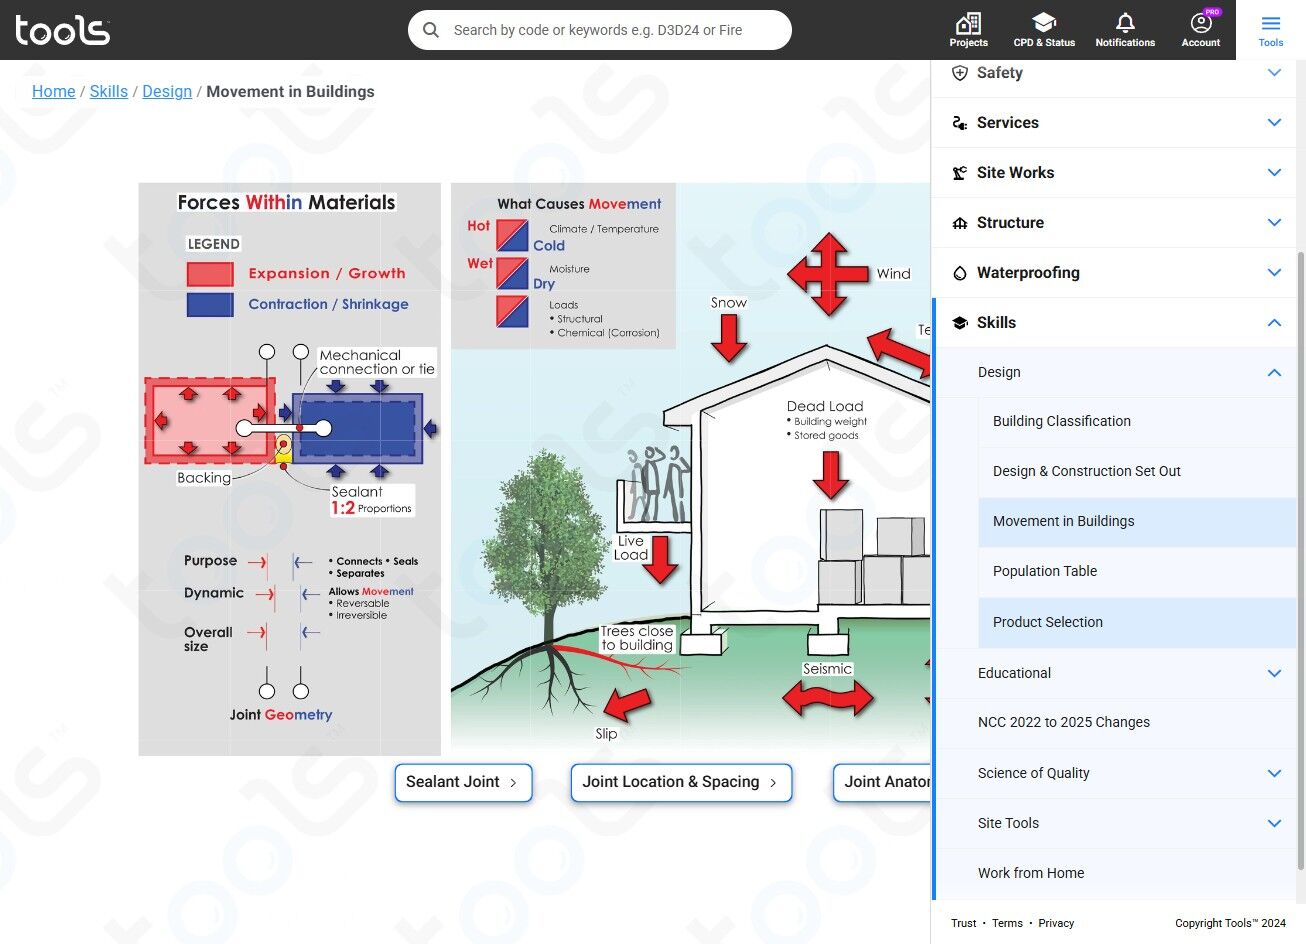Toggle the Tools hamburger menu
The width and height of the screenshot is (1306, 944).
pyautogui.click(x=1271, y=30)
